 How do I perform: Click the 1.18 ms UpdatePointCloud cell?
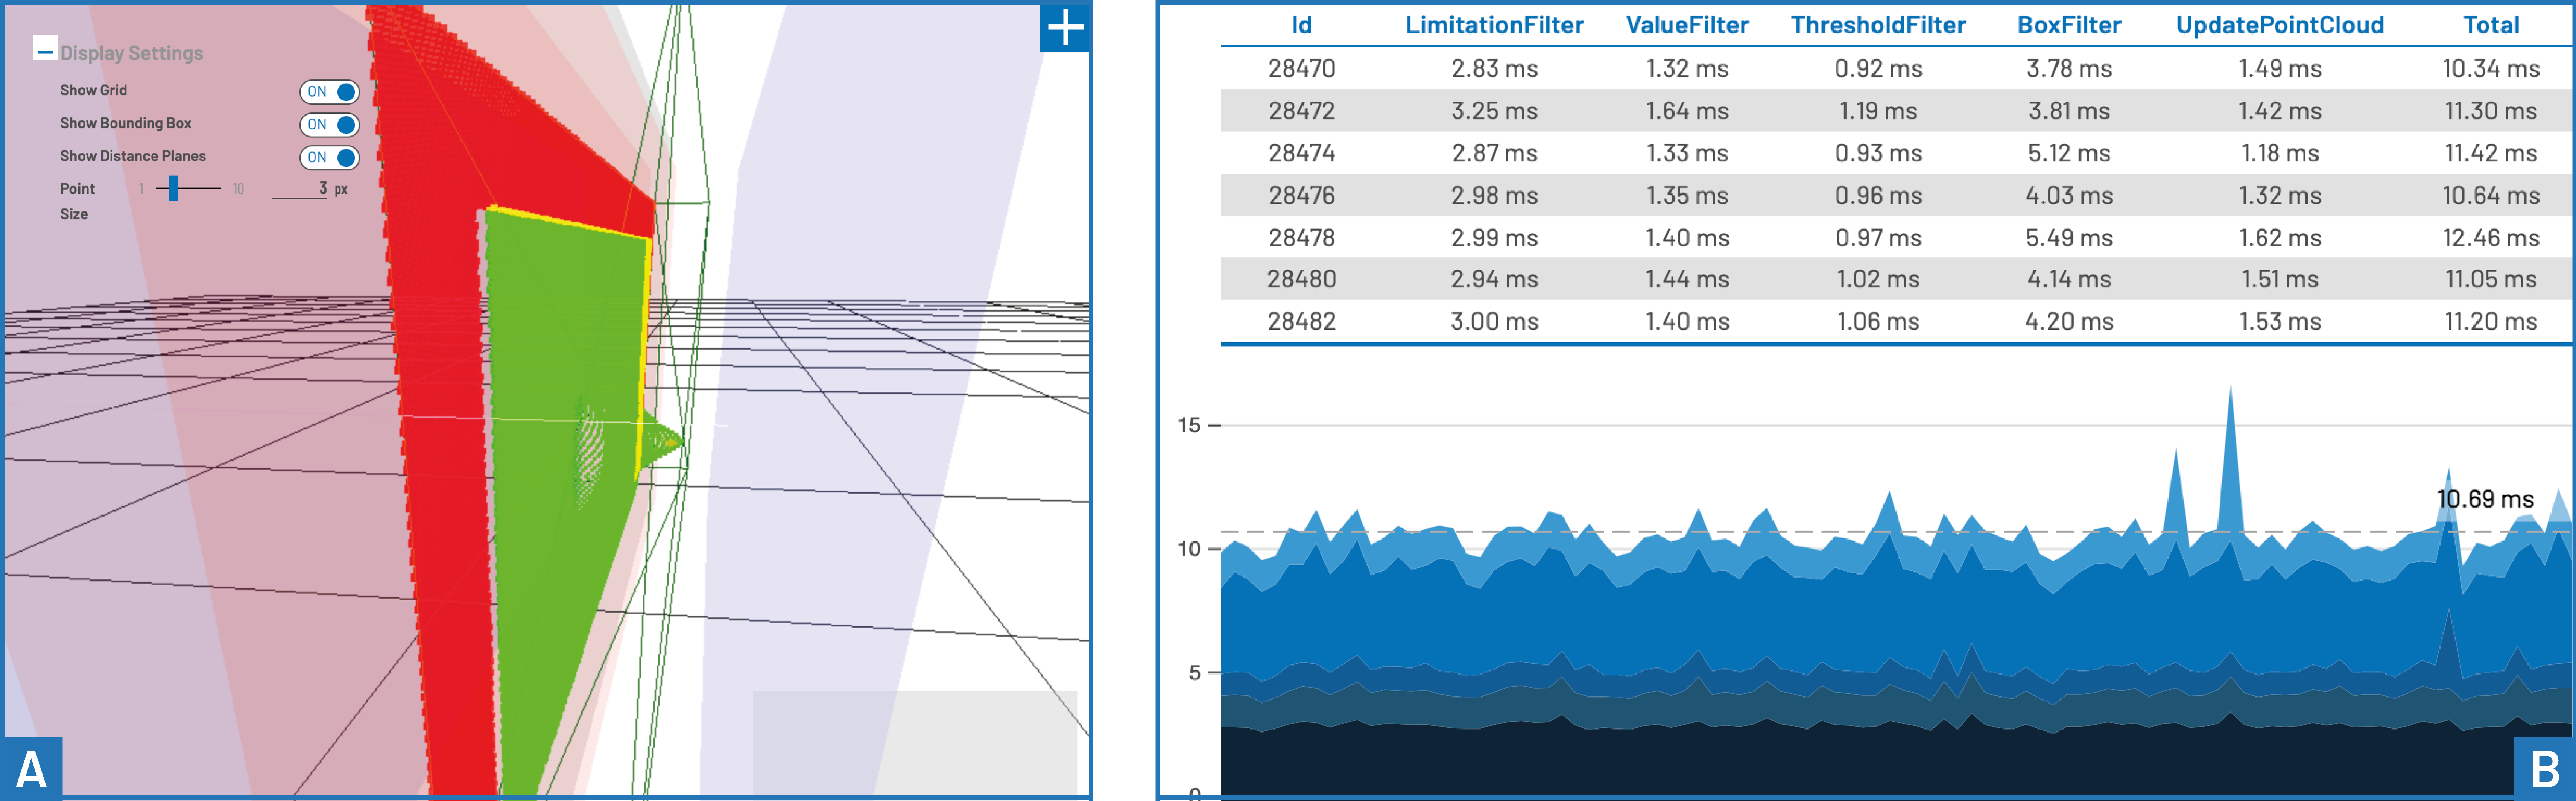coord(2280,153)
